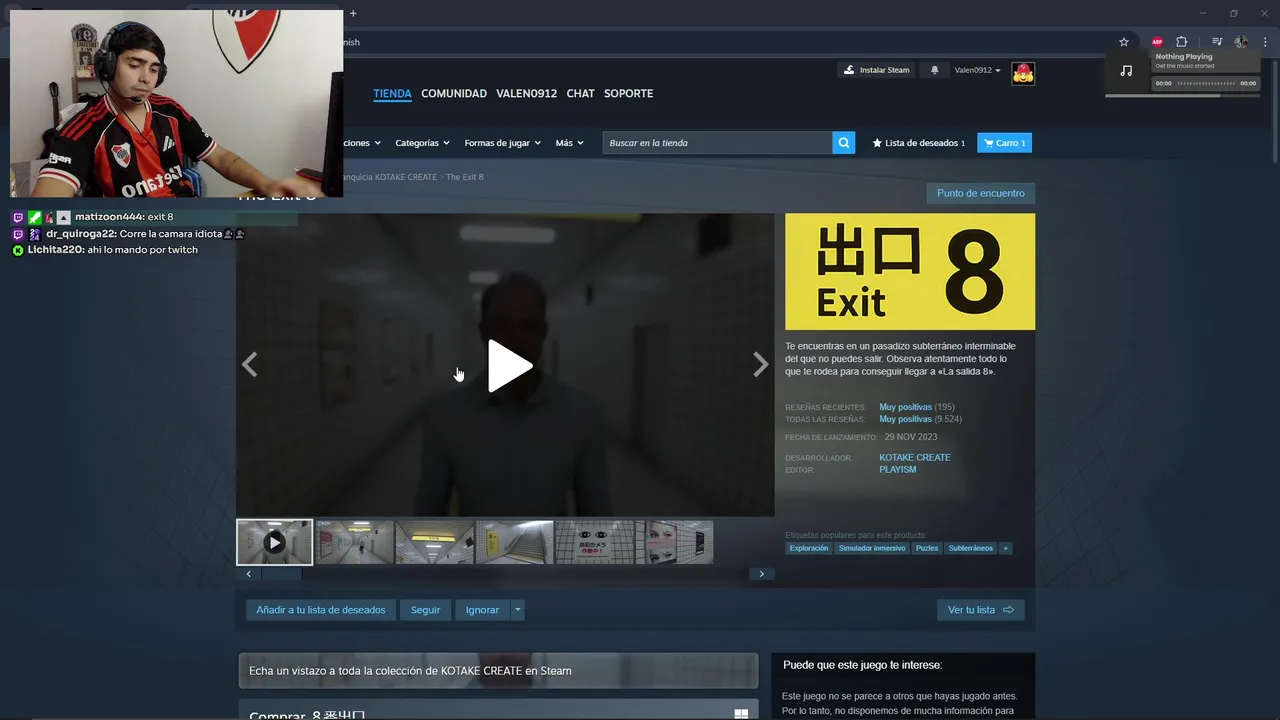Open the browser extensions puzzle icon
The width and height of the screenshot is (1280, 720).
coord(1181,42)
